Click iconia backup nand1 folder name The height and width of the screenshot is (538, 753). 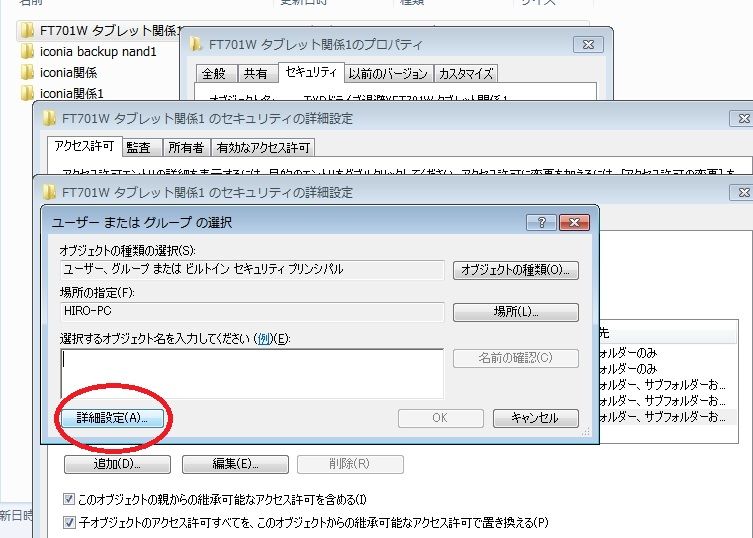[98, 51]
